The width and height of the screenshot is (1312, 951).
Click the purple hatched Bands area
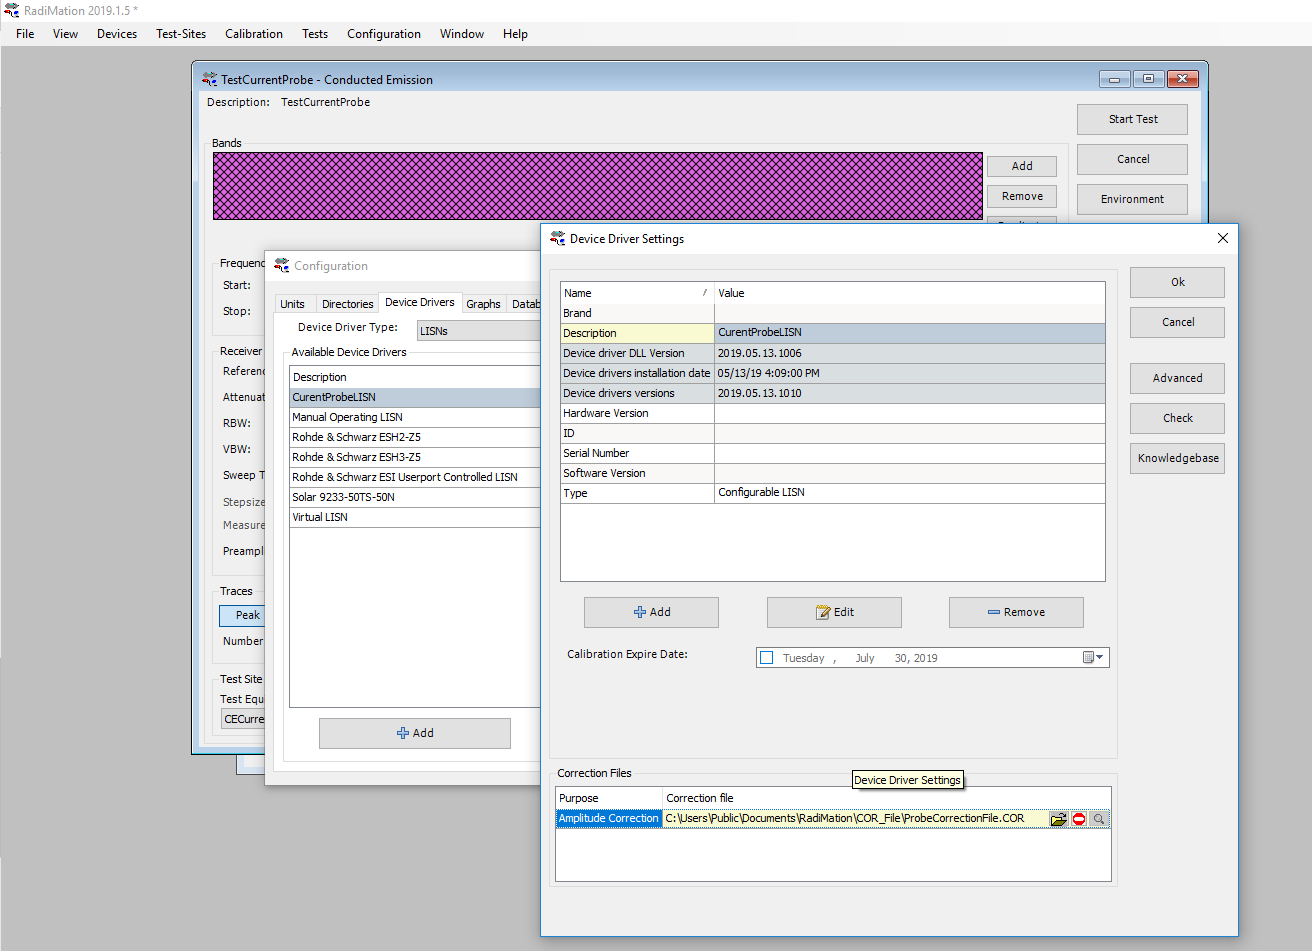tap(597, 186)
